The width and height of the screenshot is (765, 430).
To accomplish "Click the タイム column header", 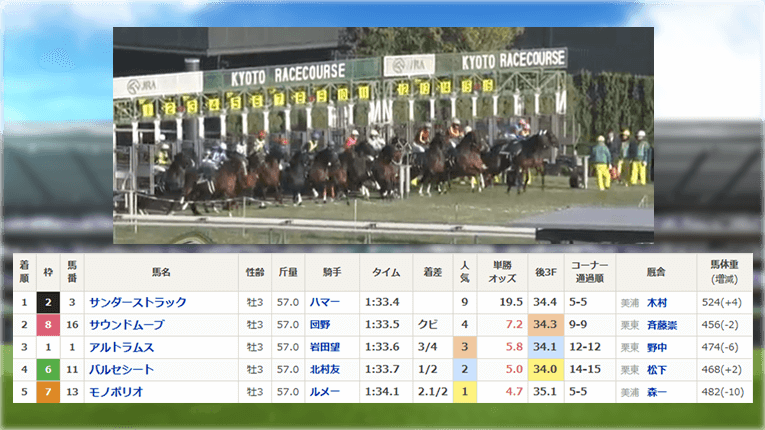I will click(386, 272).
